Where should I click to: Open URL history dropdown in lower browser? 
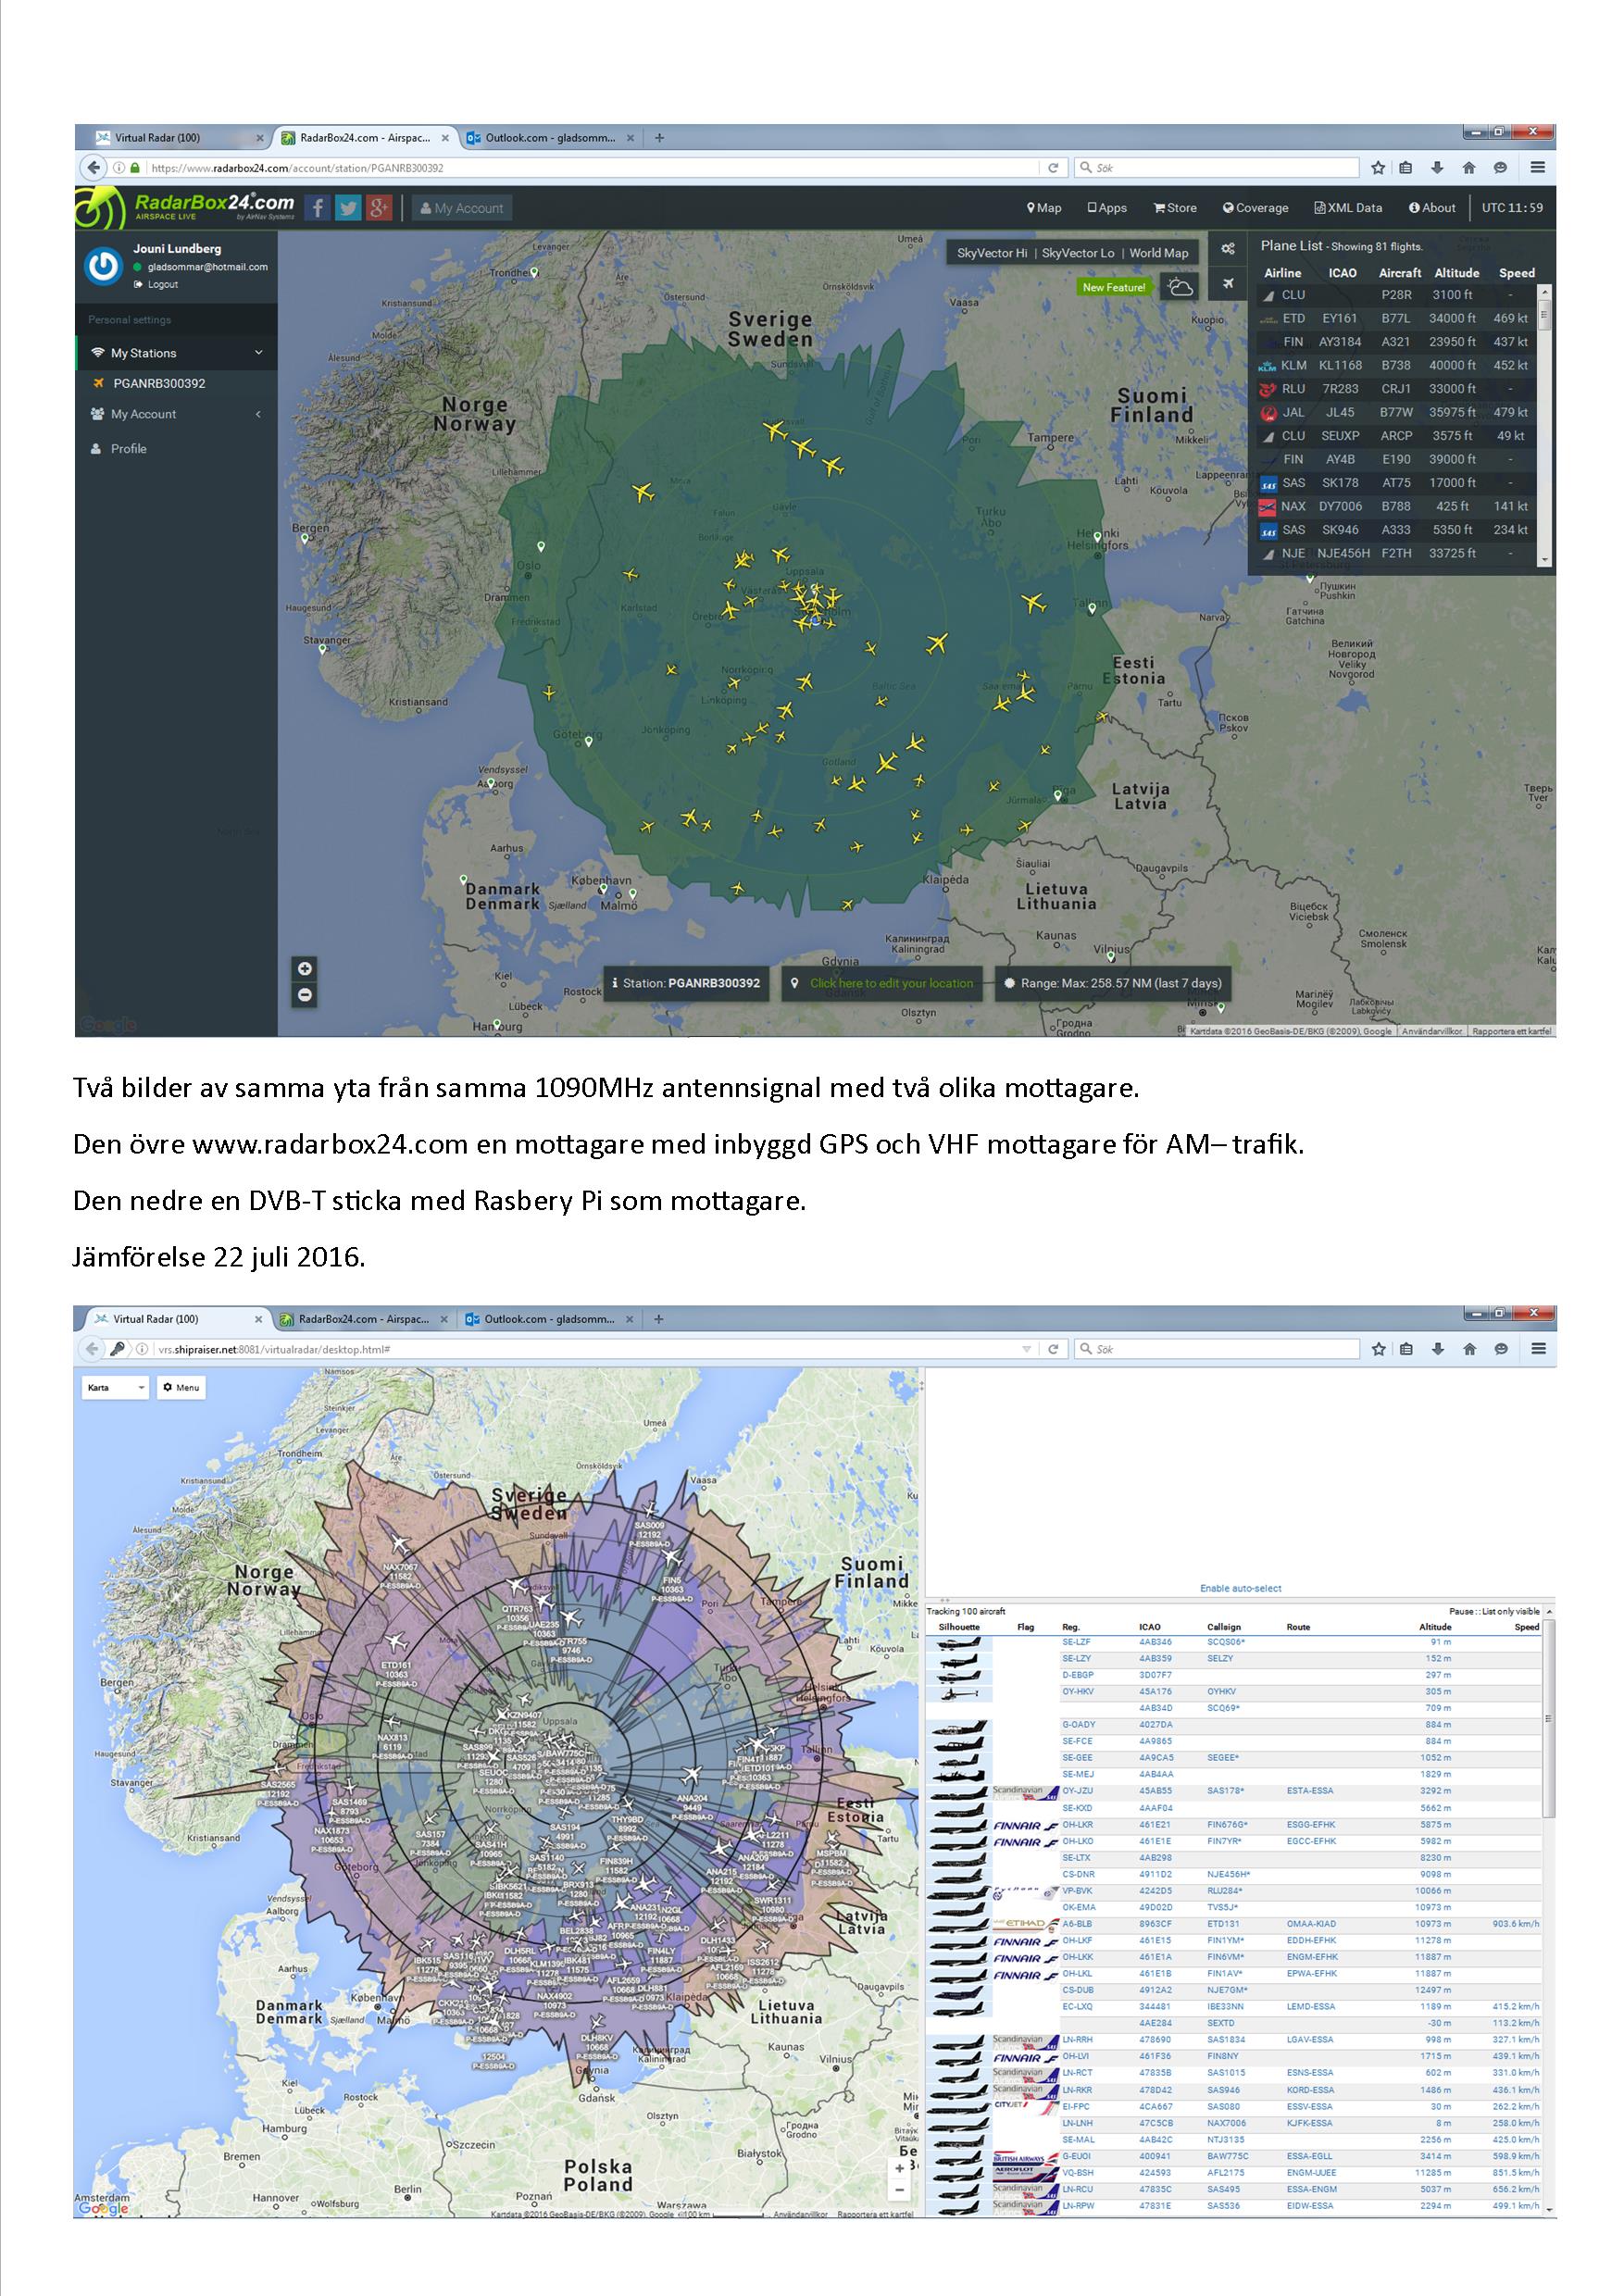(x=1026, y=1349)
